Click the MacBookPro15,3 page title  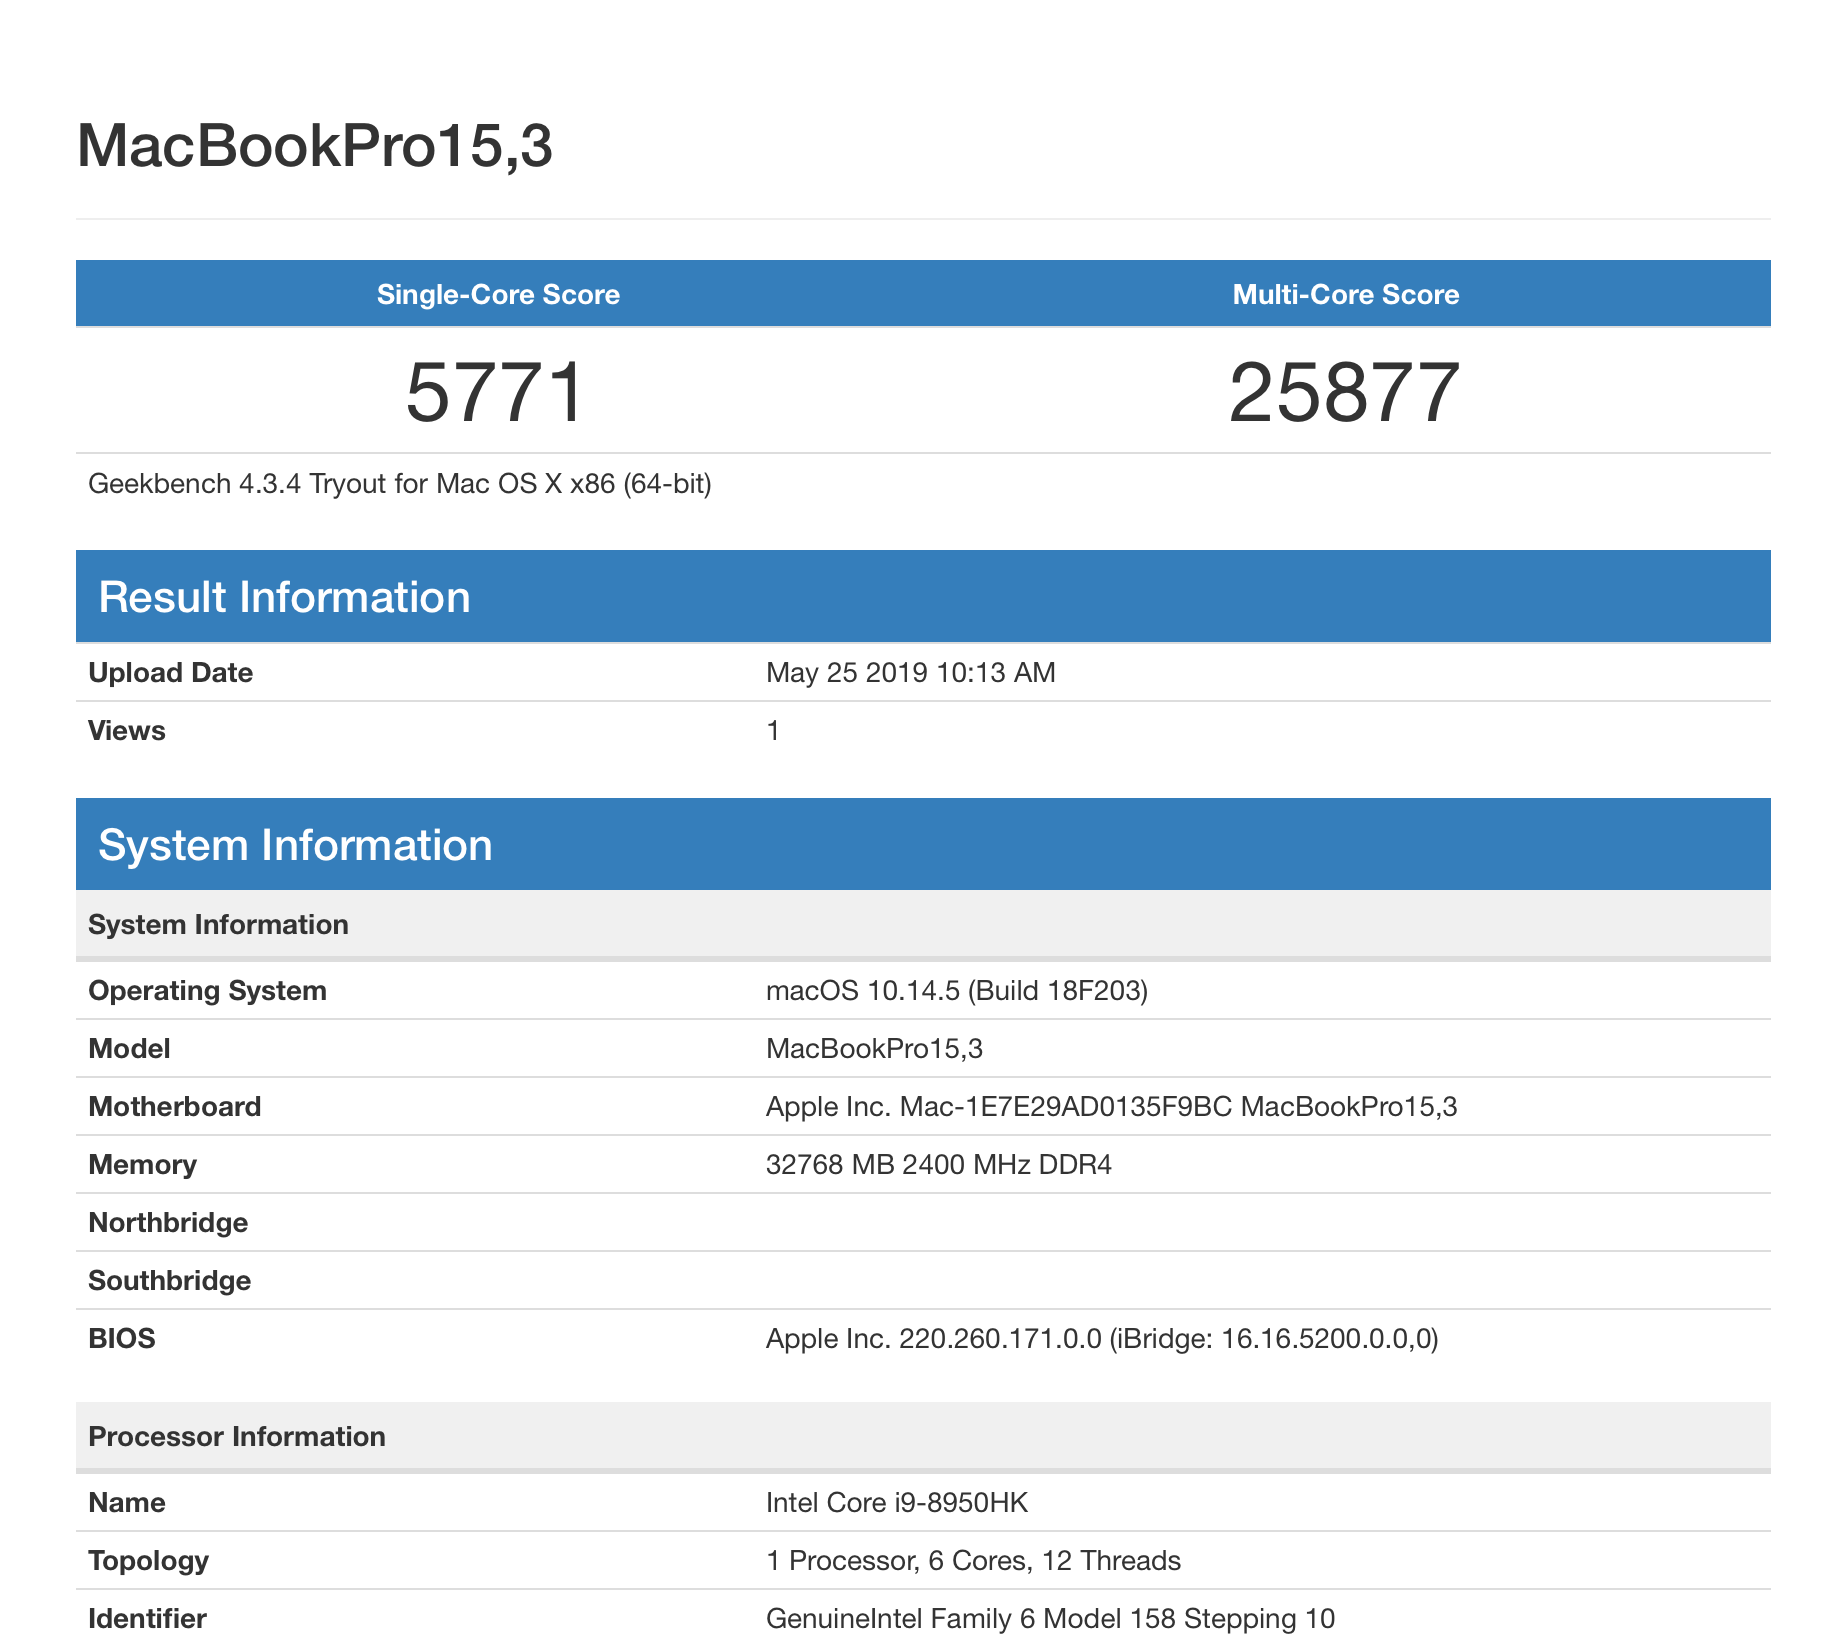314,147
